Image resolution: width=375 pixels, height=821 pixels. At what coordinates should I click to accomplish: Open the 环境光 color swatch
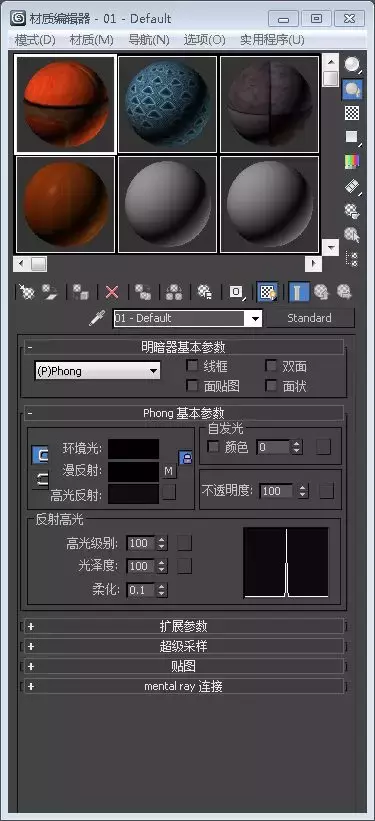point(134,449)
